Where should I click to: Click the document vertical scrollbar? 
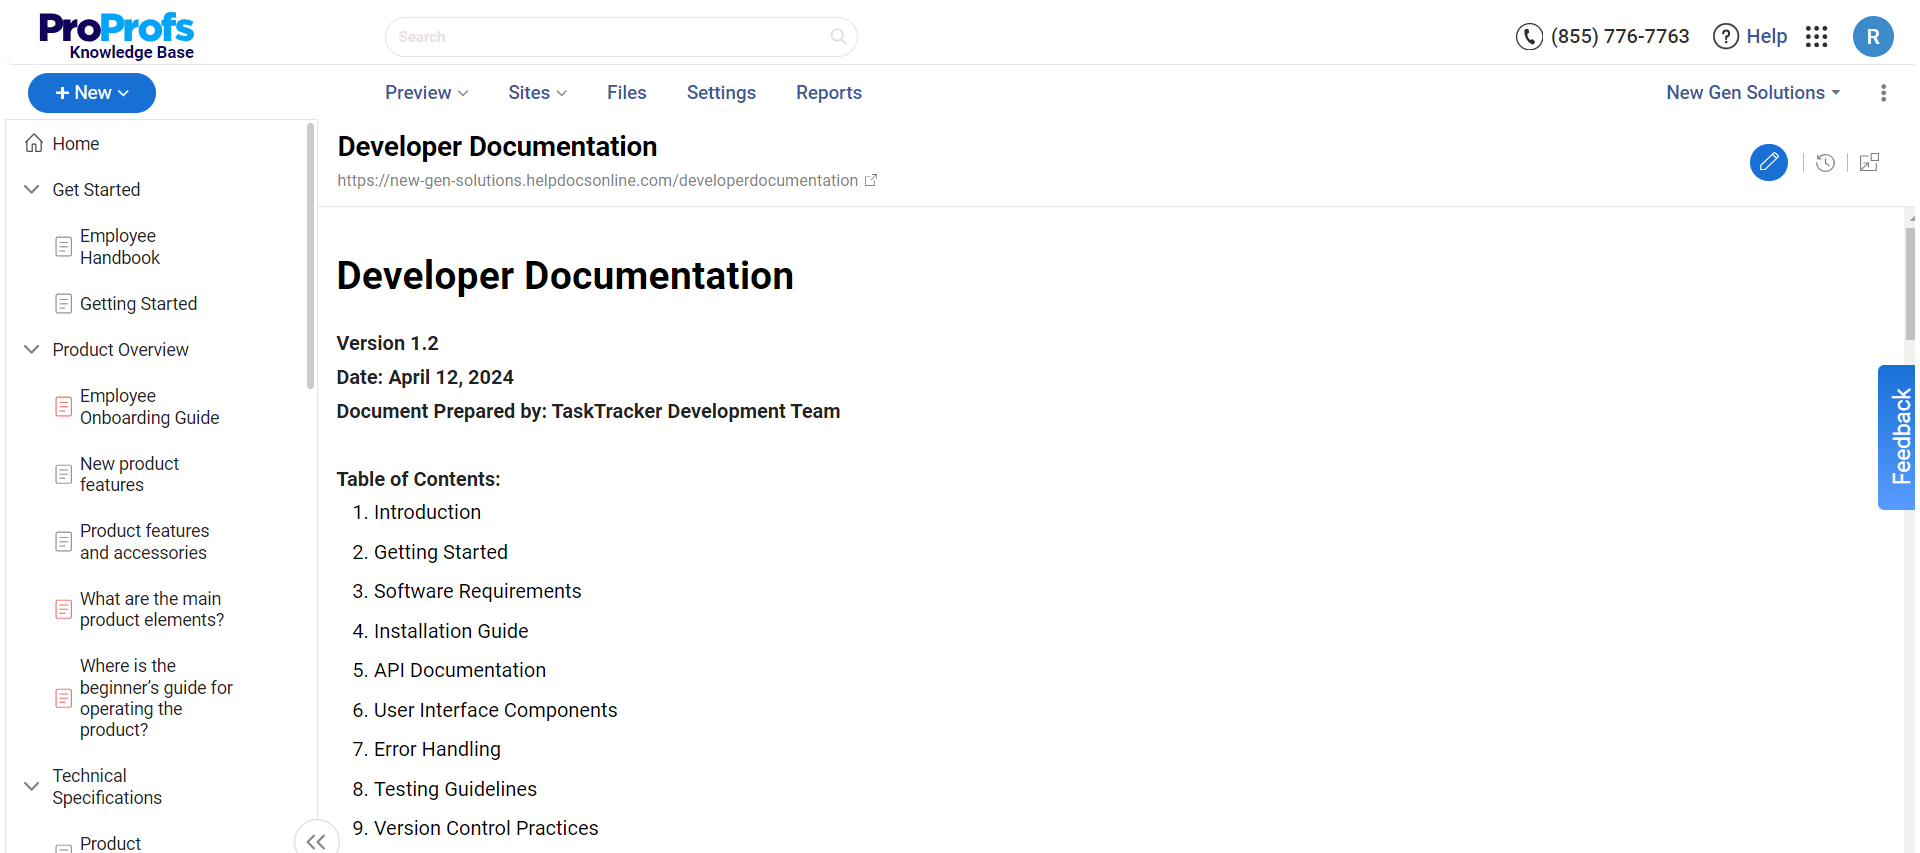1910,284
